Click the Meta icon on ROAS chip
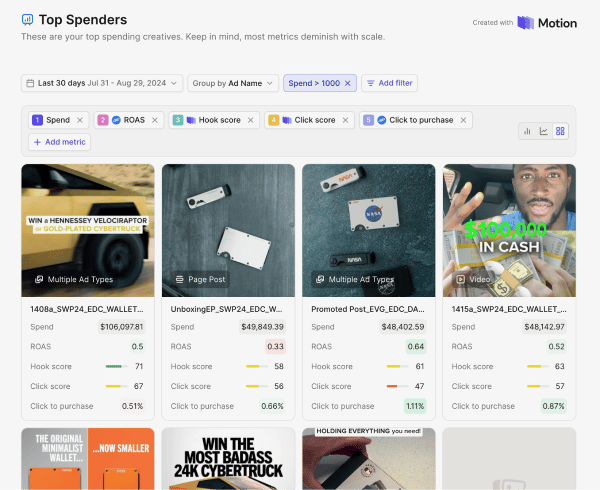Viewport: 600px width, 490px height. click(116, 120)
